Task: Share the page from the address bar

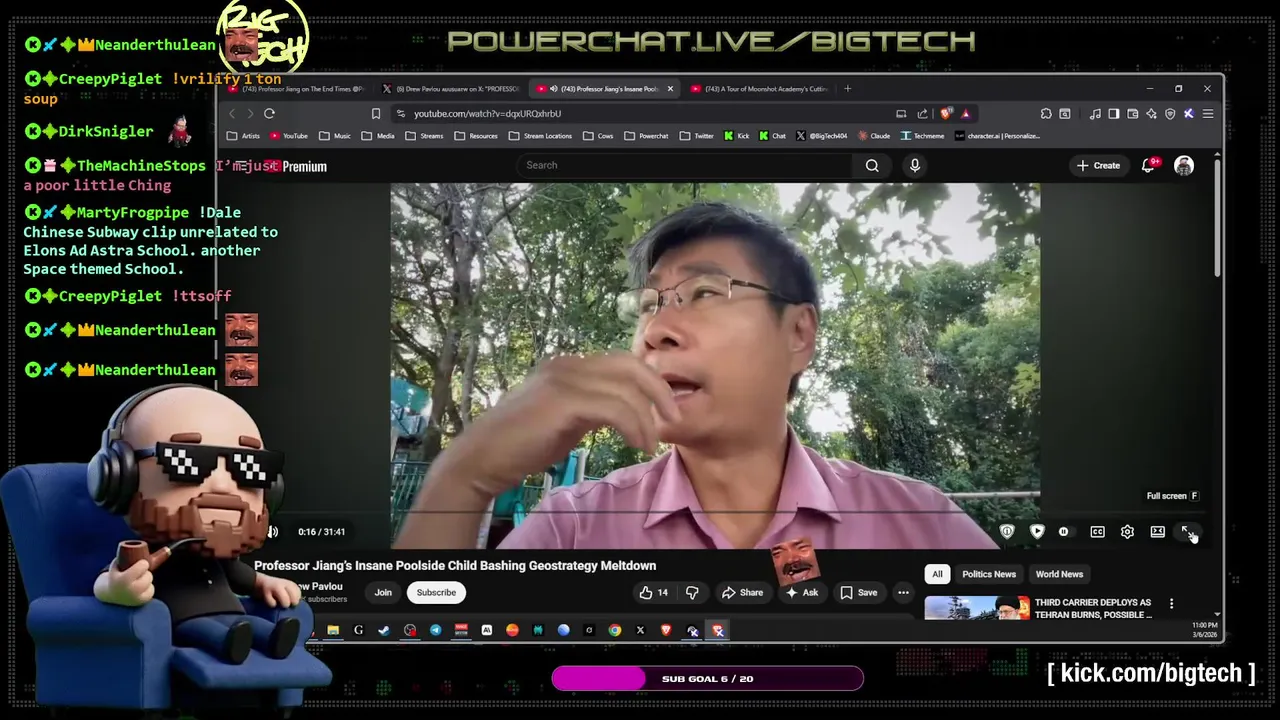Action: [922, 114]
